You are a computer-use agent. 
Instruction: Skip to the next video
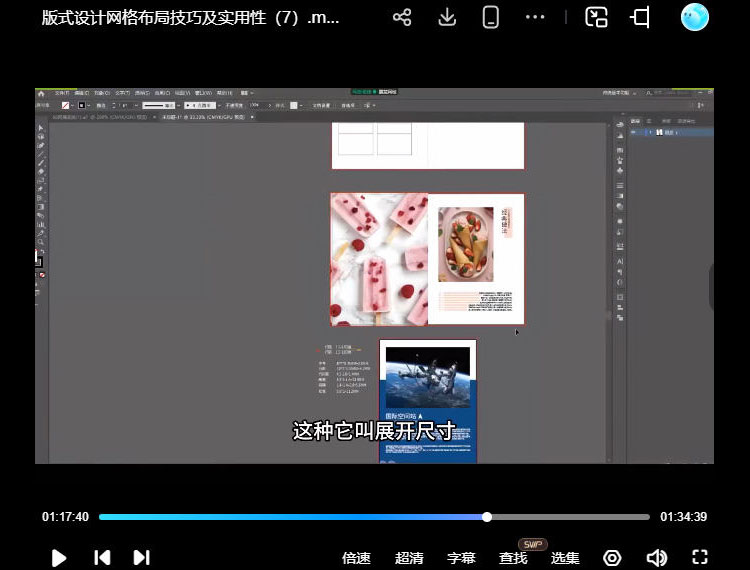[x=141, y=558]
